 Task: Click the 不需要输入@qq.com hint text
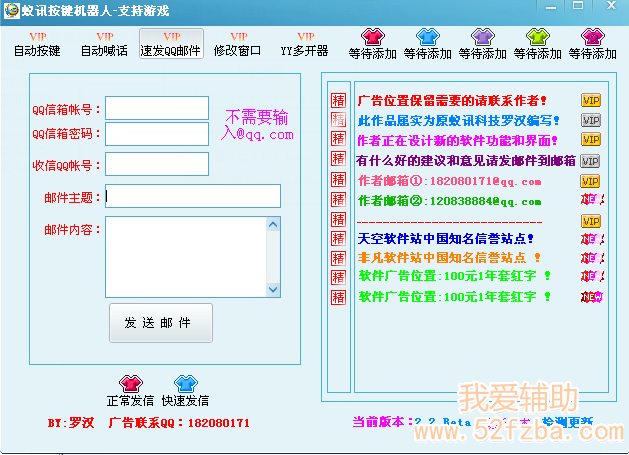click(257, 125)
